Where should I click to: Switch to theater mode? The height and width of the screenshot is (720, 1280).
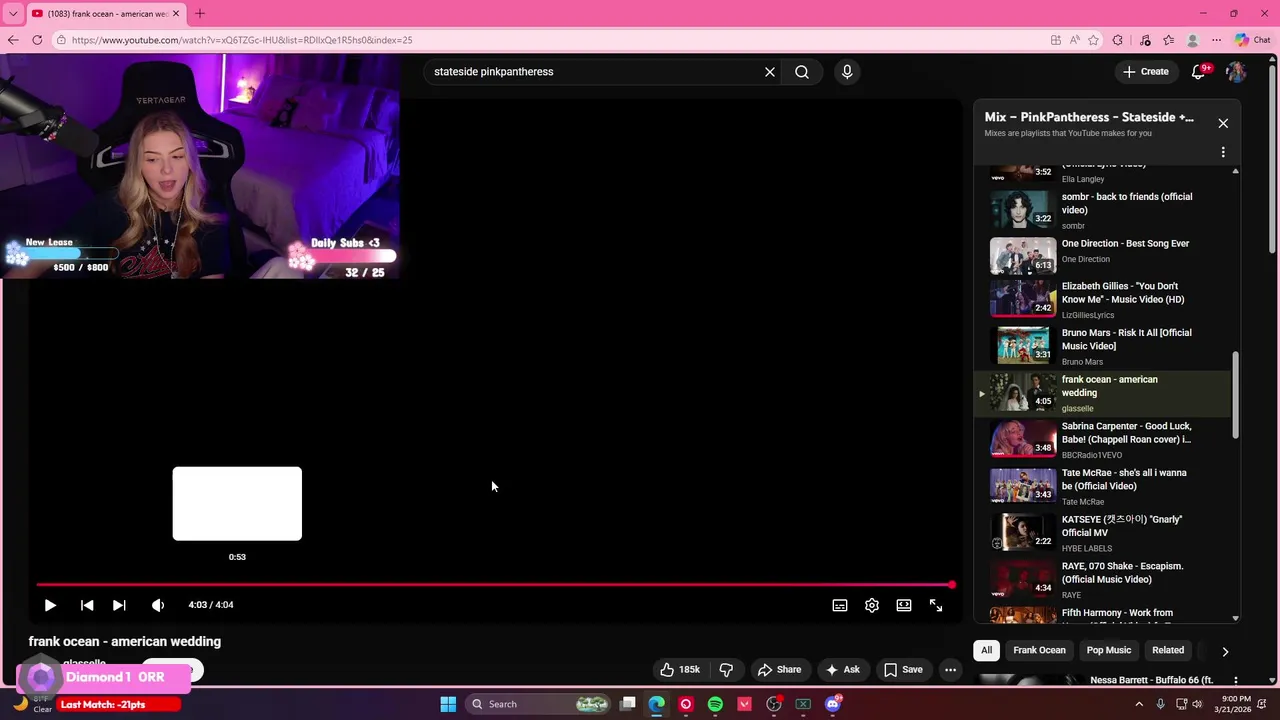904,605
